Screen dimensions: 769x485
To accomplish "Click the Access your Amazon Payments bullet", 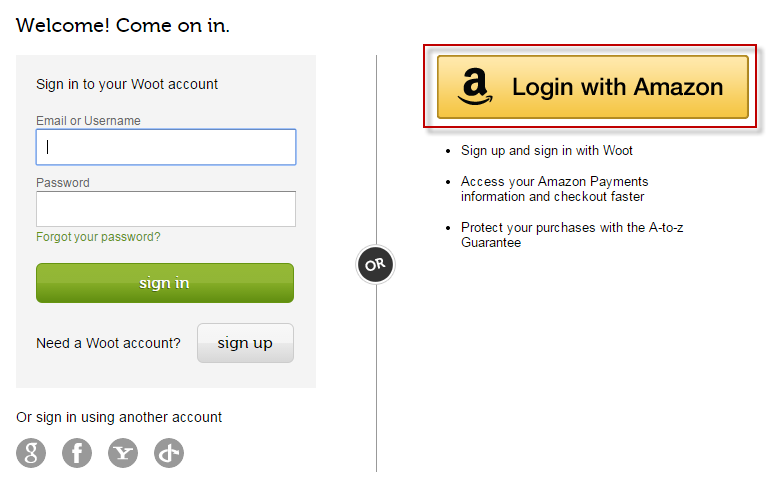I will tap(554, 189).
